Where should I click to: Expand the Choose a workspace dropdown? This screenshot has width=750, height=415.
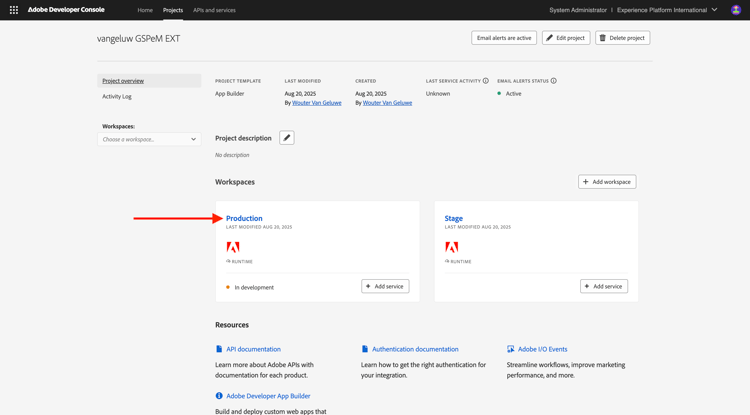tap(149, 139)
